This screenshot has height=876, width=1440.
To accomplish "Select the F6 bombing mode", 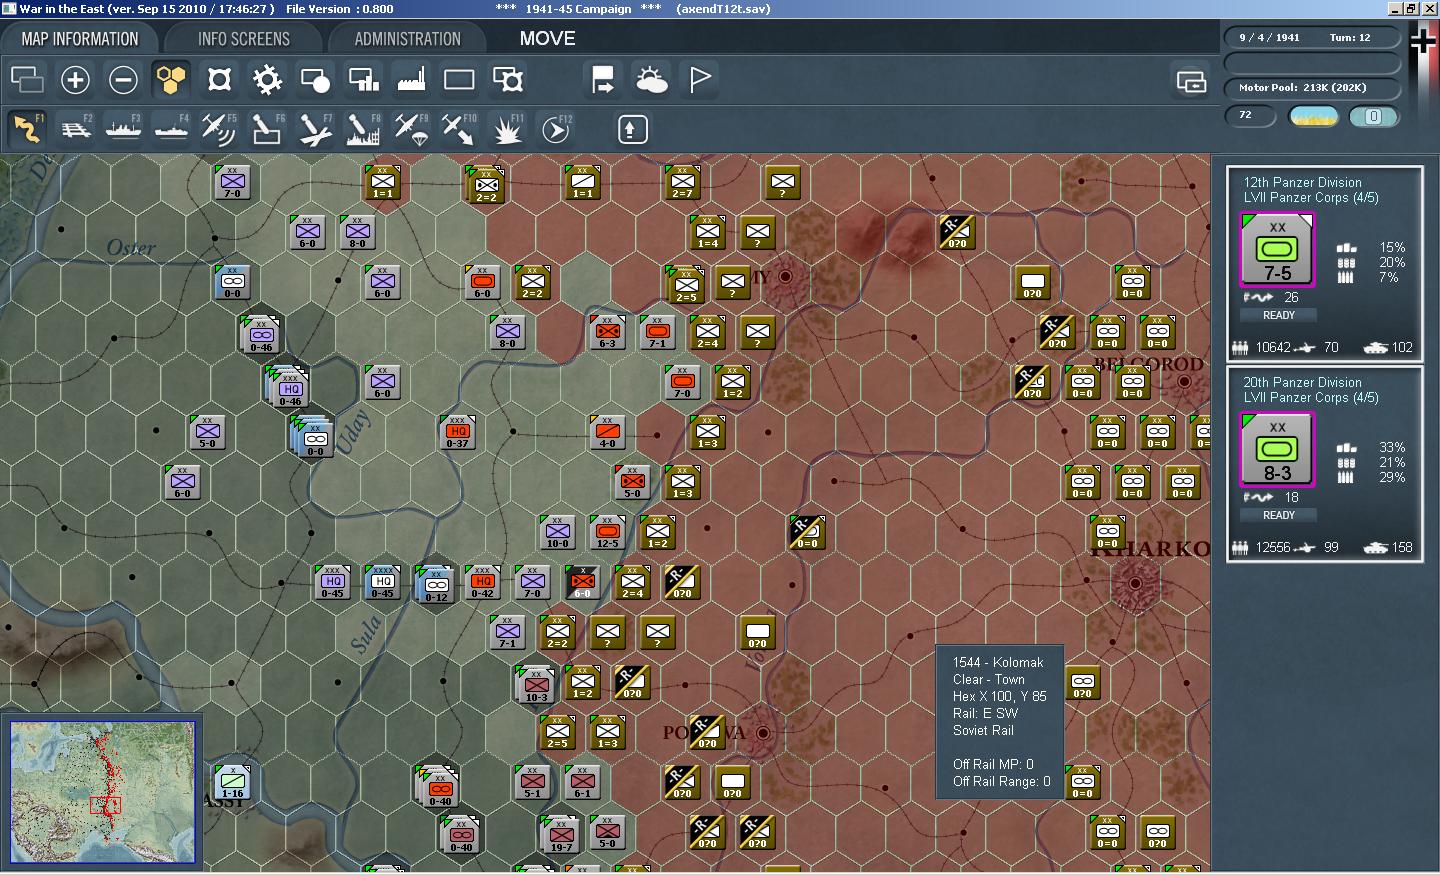I will tap(267, 129).
